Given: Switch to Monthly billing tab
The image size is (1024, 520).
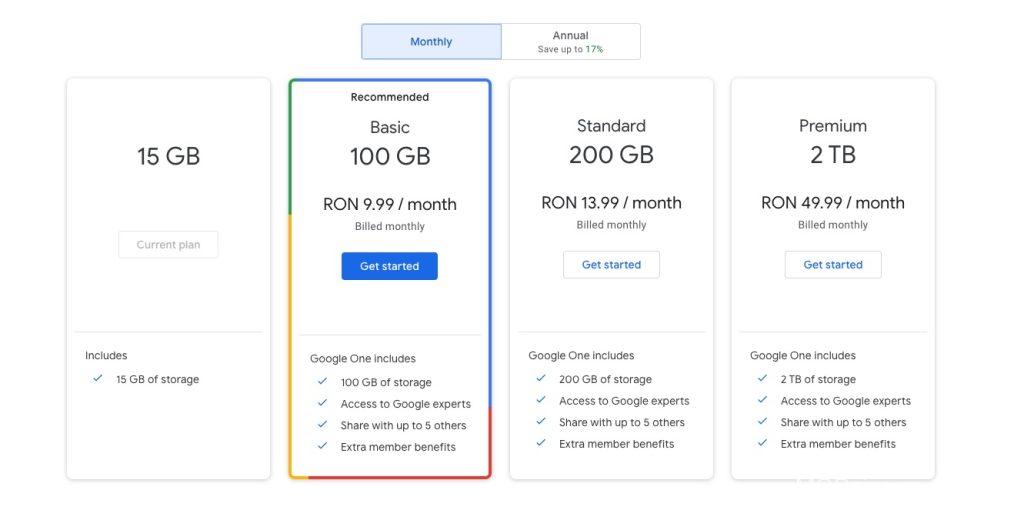Looking at the screenshot, I should (431, 42).
